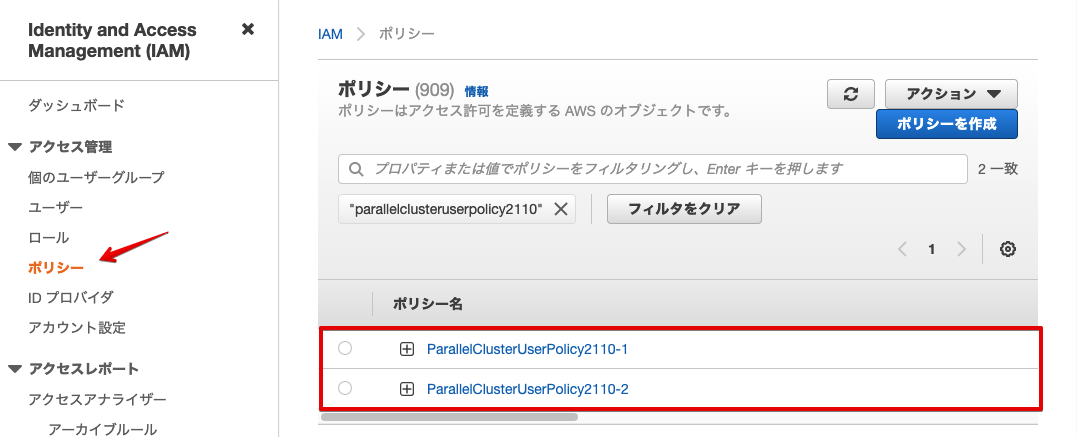The height and width of the screenshot is (437, 1077).
Task: Click the search magnifier icon
Action: pos(356,169)
